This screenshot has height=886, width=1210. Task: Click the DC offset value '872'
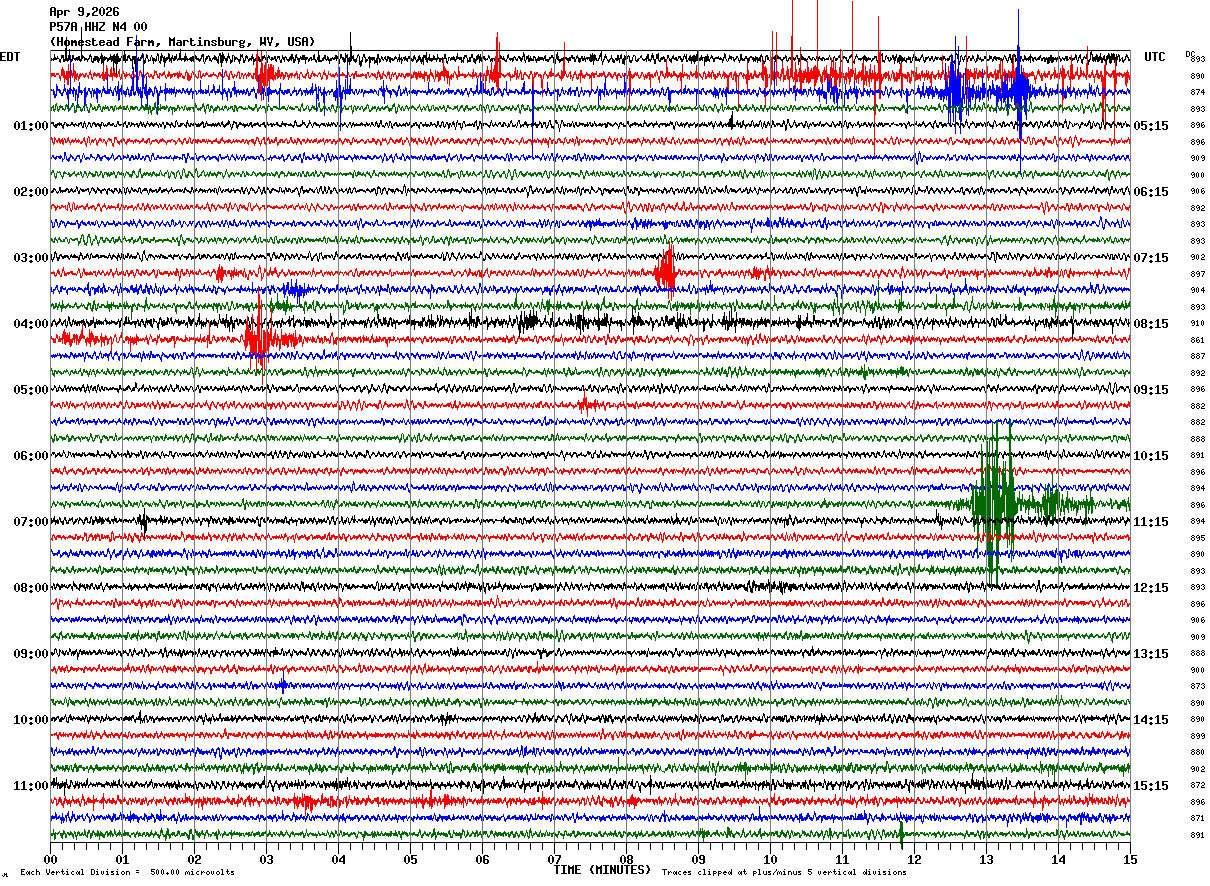pos(1197,785)
